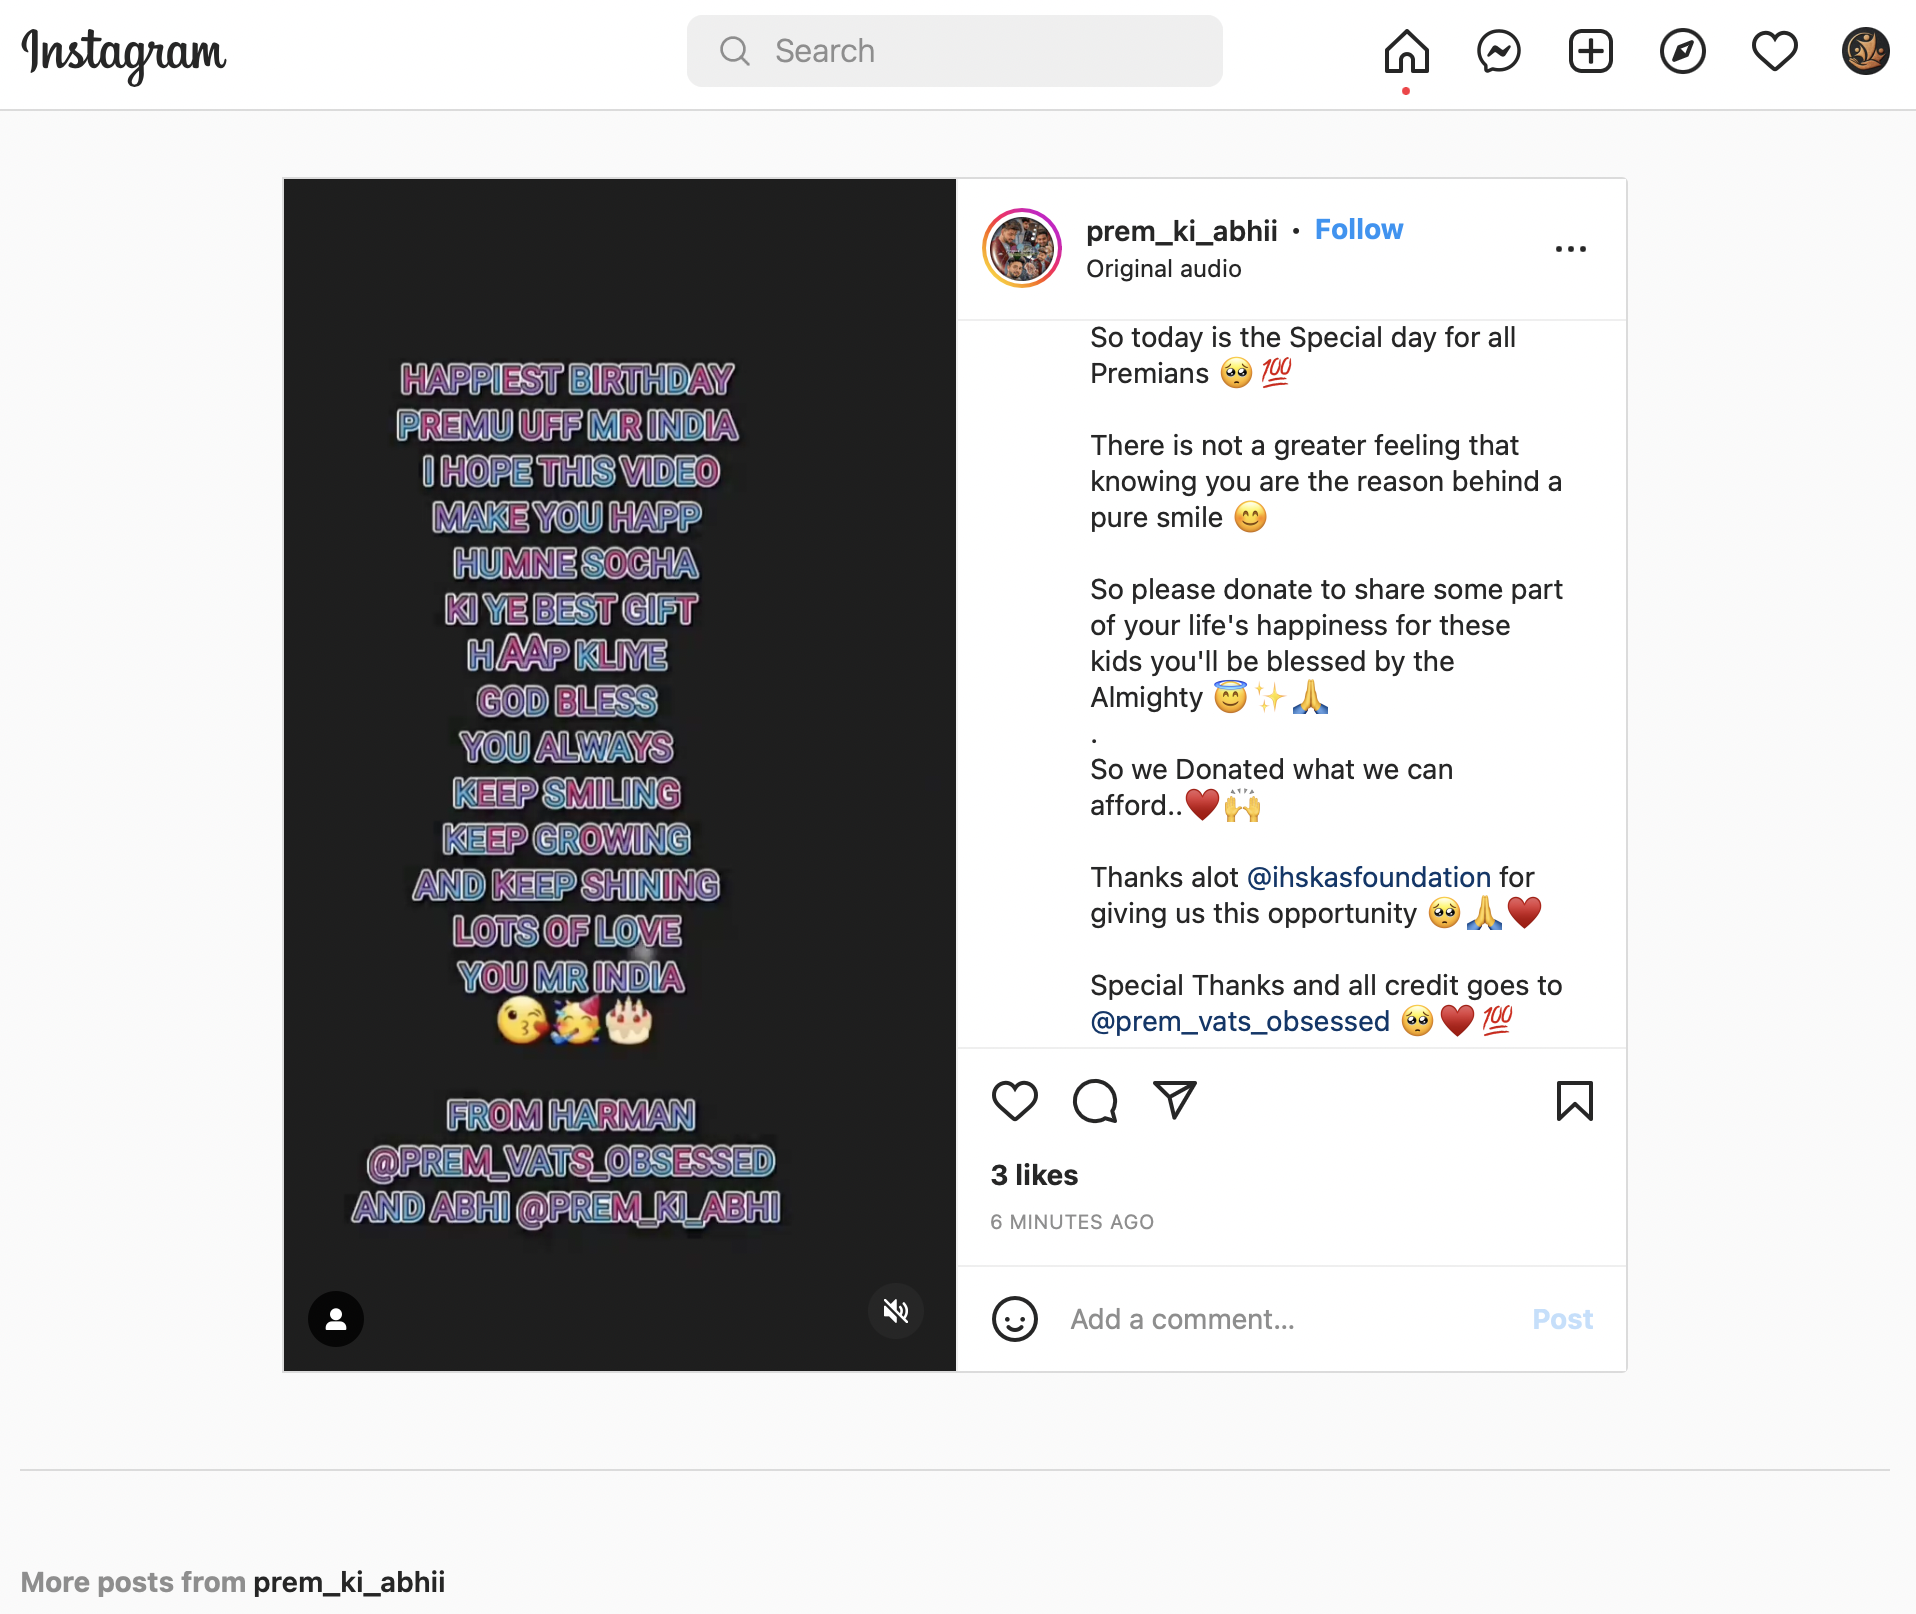Click the comment bubble icon
1916x1614 pixels.
pos(1095,1101)
